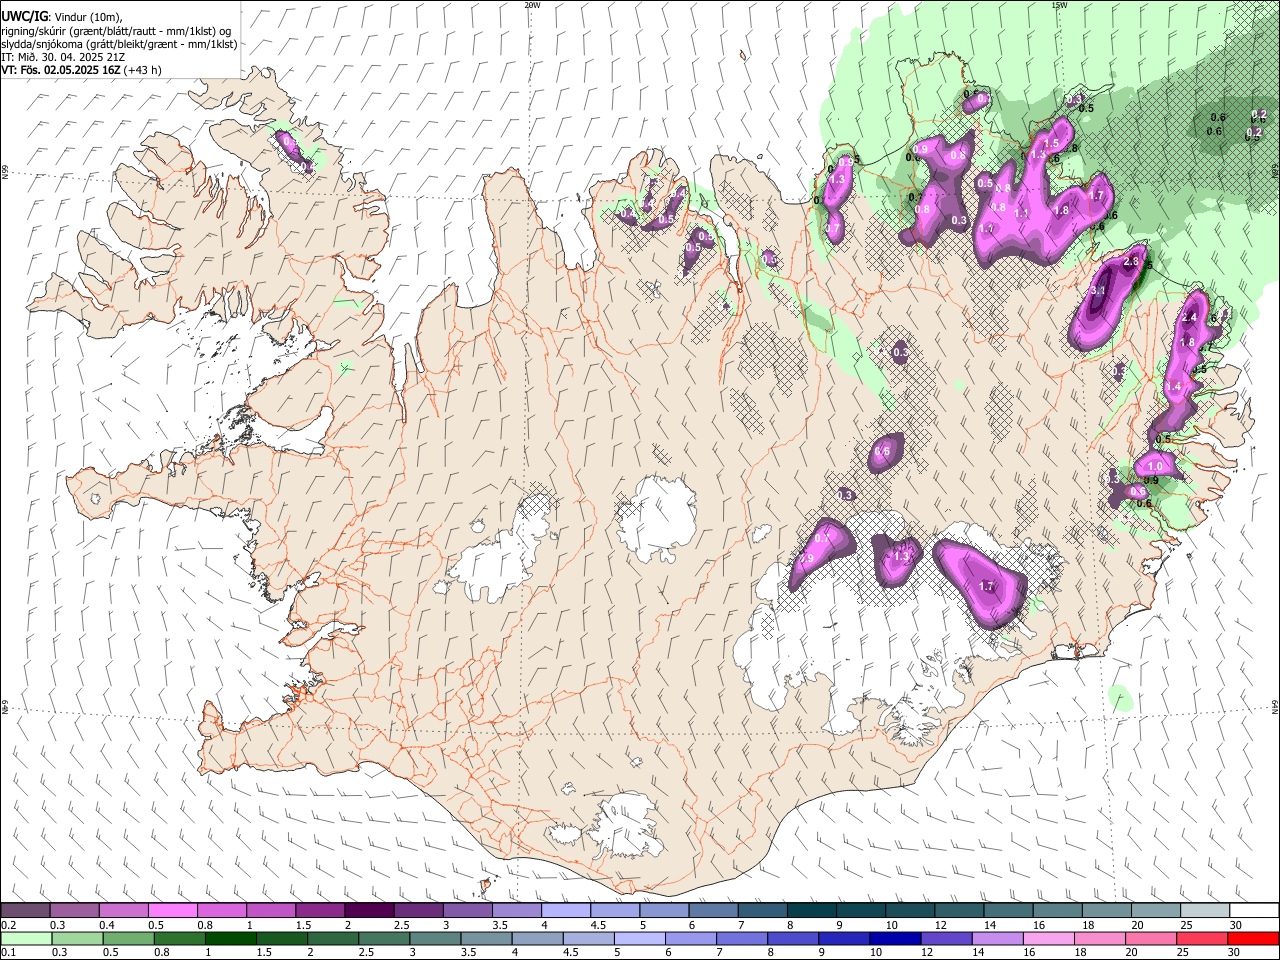Click the dark purple 2 swatch, upper legend
The width and height of the screenshot is (1280, 960).
tap(368, 910)
